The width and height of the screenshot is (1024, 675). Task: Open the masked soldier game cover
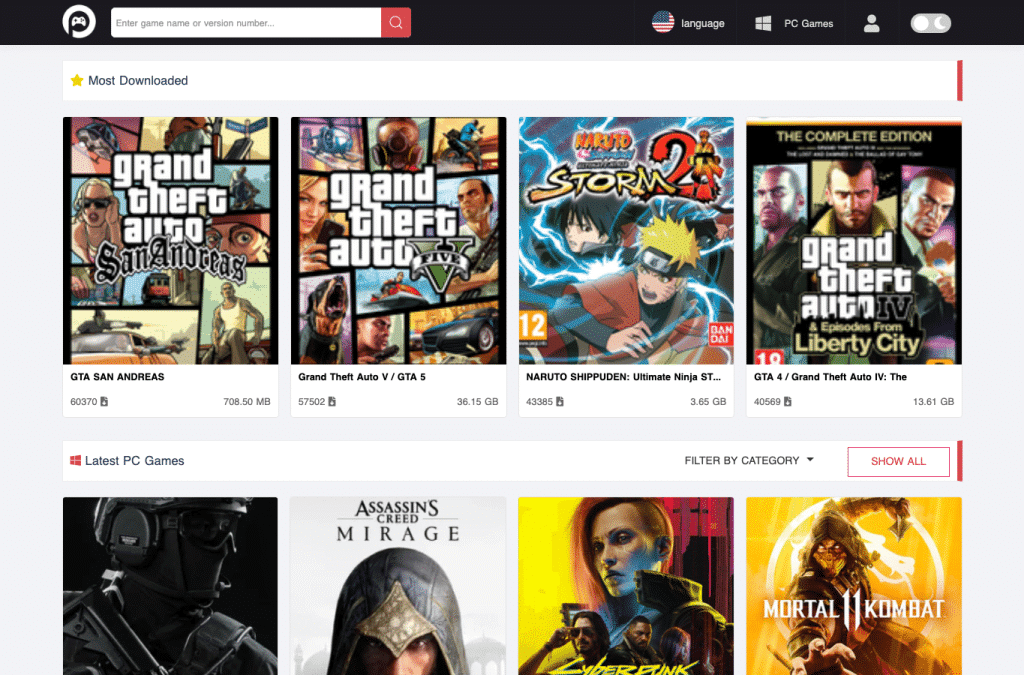[170, 586]
